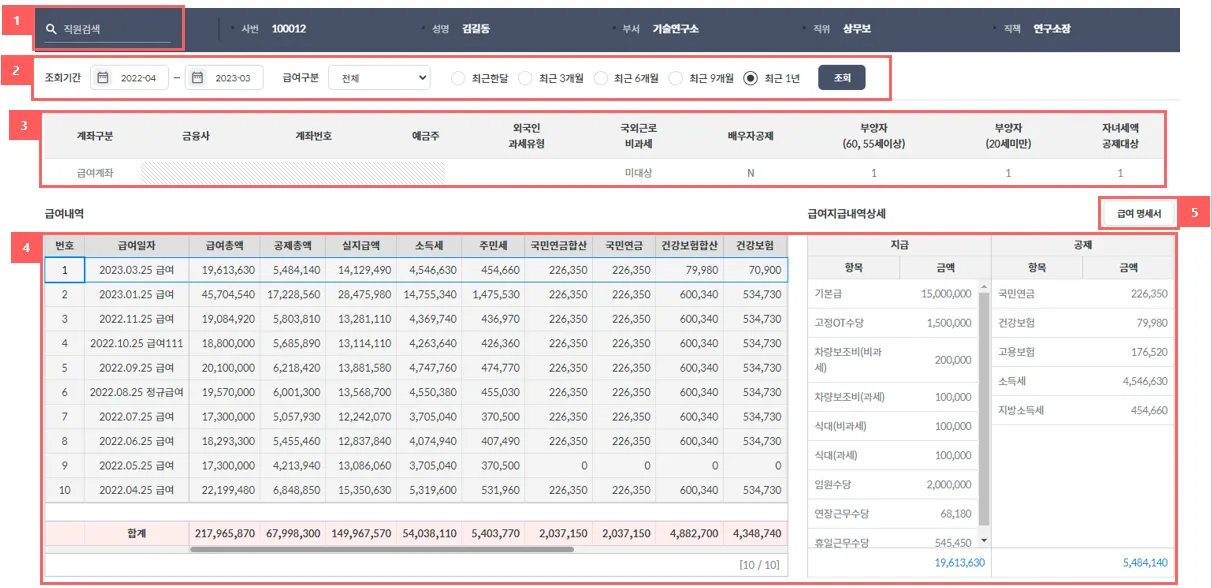Click the 연구소장 job title value

1052,29
